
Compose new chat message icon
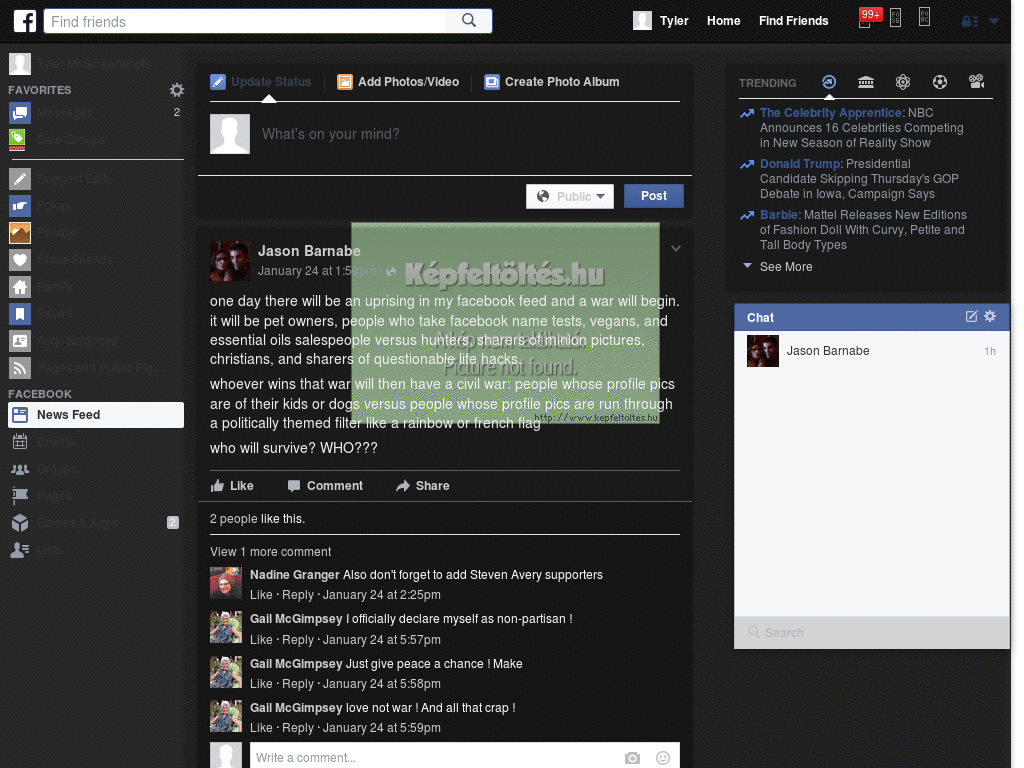click(971, 317)
